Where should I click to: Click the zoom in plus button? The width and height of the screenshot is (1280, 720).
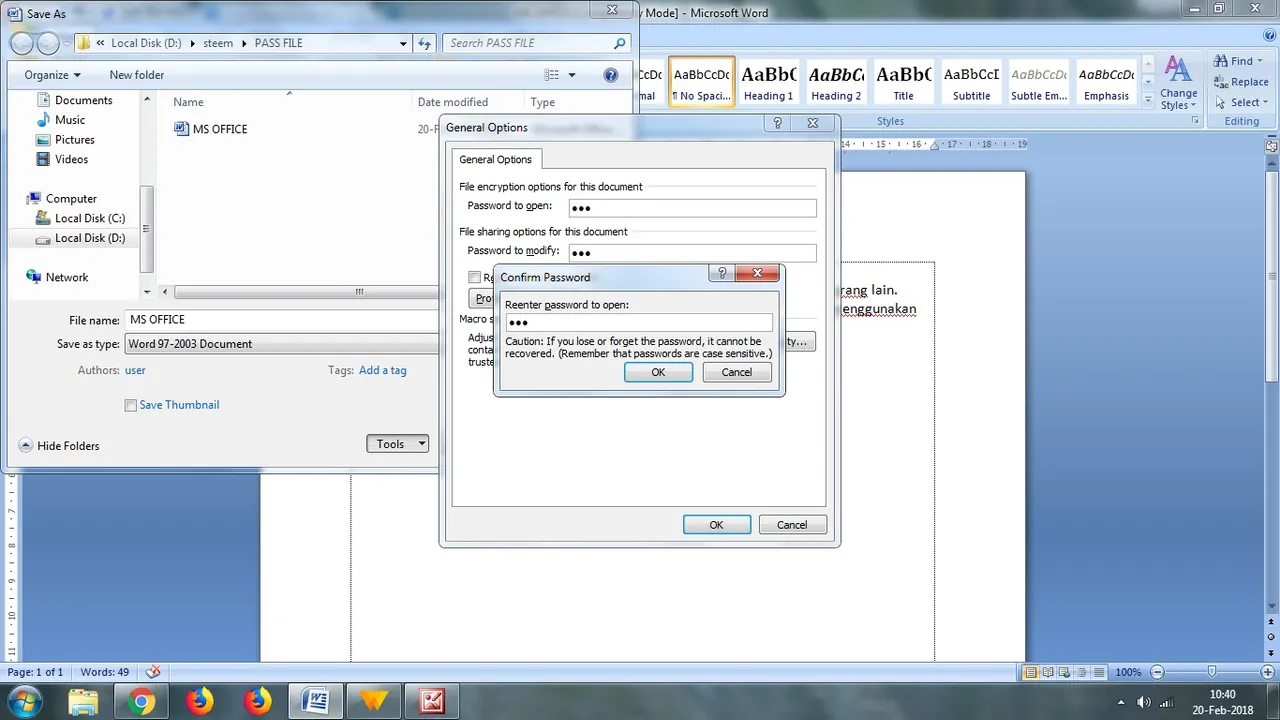(x=1270, y=672)
